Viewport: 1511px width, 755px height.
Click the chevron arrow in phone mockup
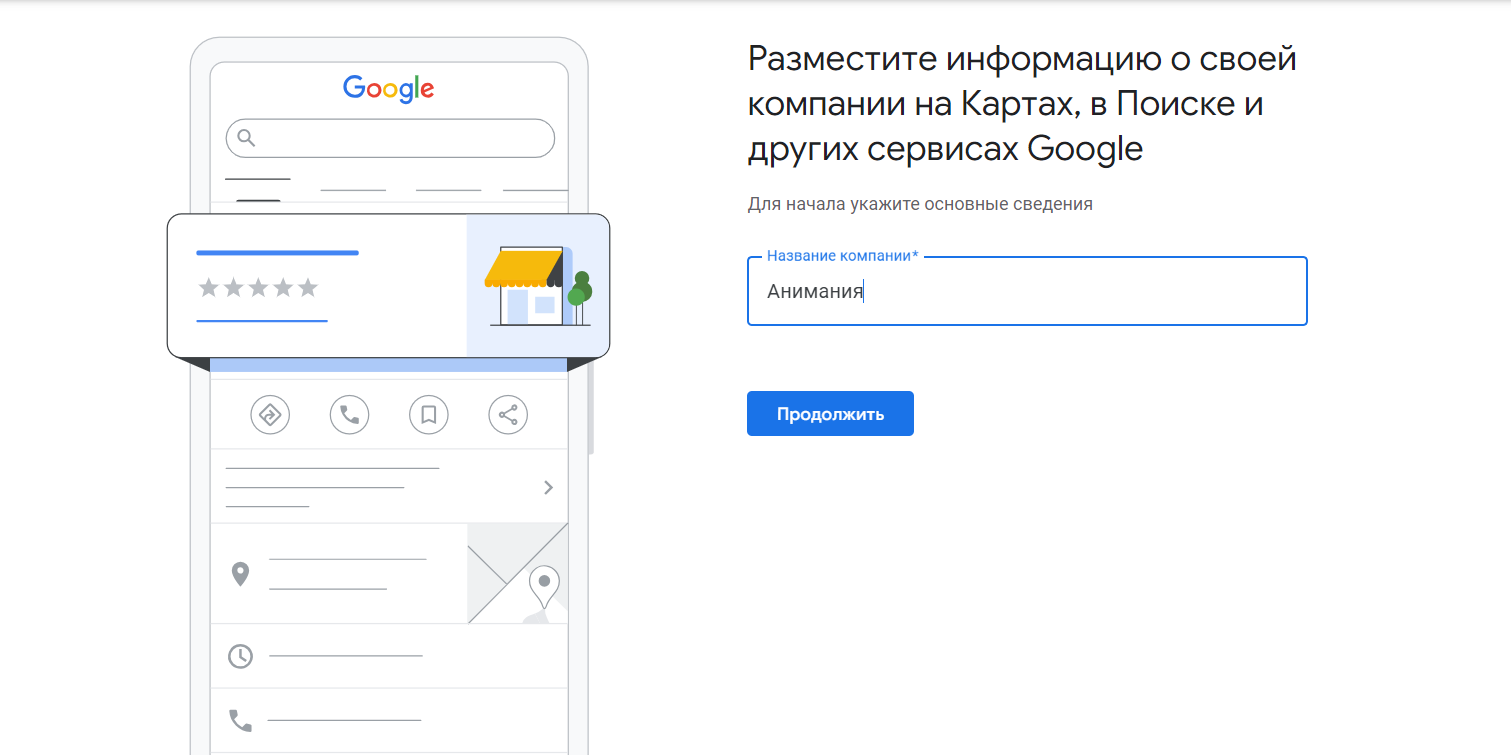click(x=548, y=487)
